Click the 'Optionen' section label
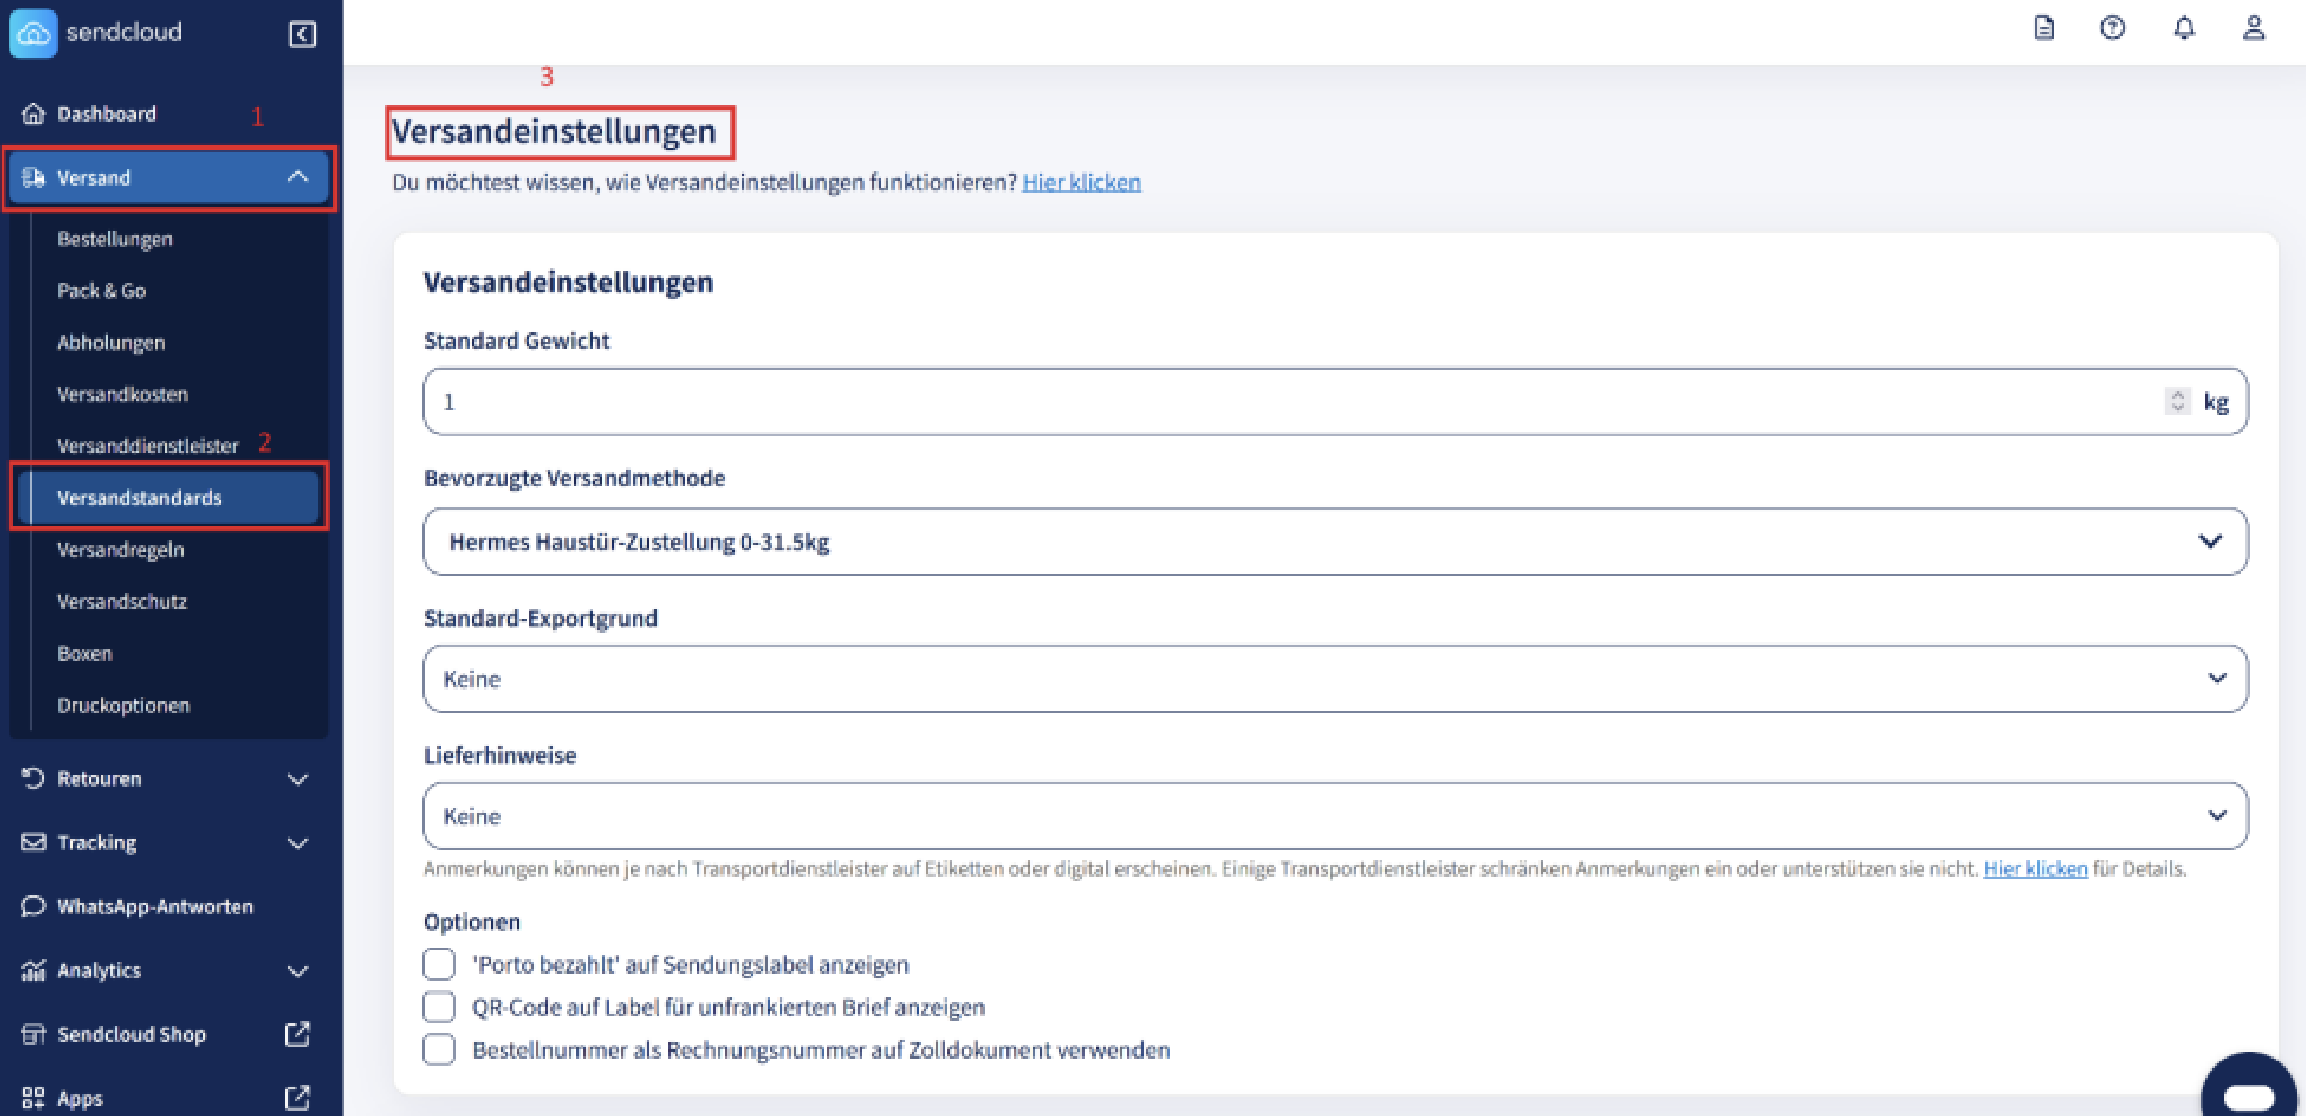 (472, 921)
